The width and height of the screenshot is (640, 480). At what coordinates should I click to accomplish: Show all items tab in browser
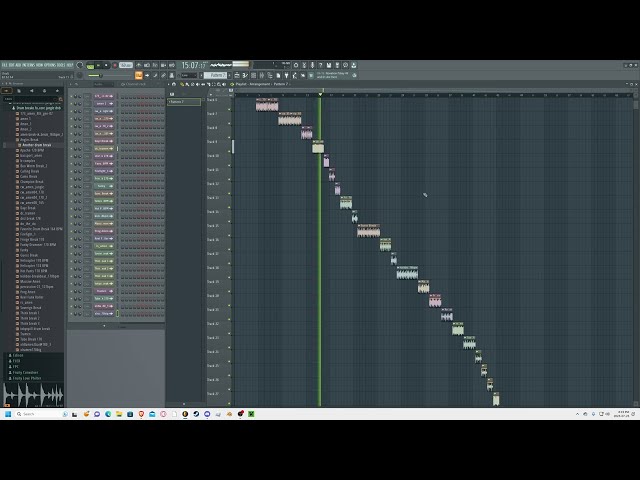[7, 91]
